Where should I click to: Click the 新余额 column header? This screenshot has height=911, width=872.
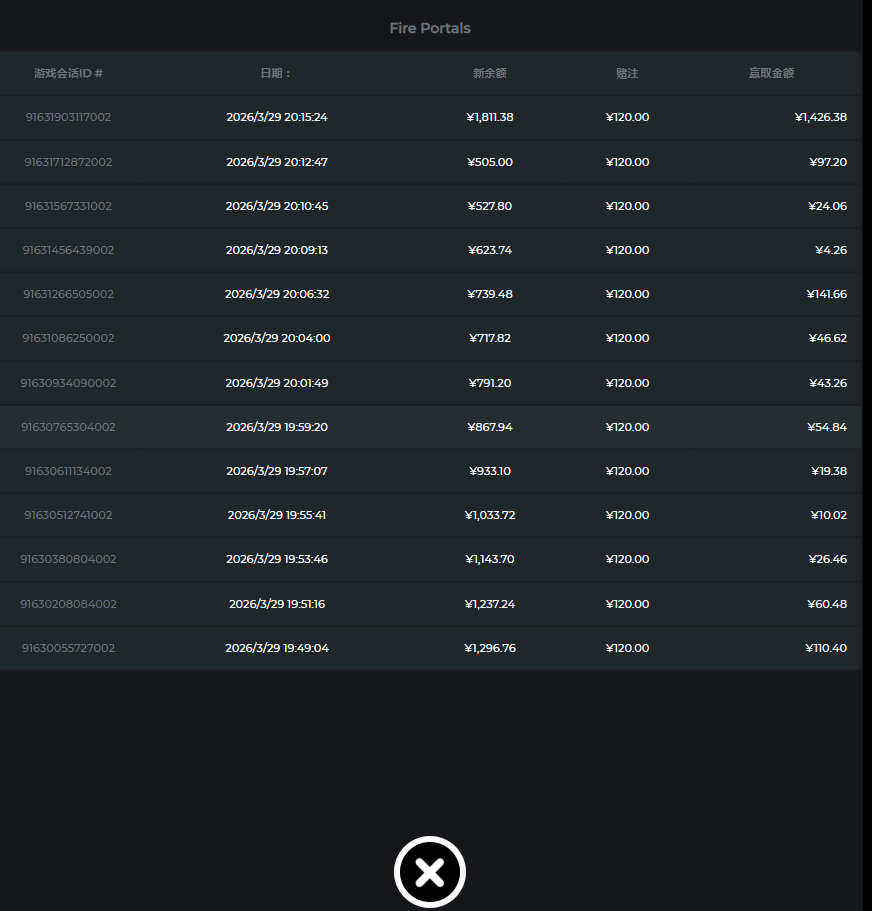pyautogui.click(x=489, y=73)
